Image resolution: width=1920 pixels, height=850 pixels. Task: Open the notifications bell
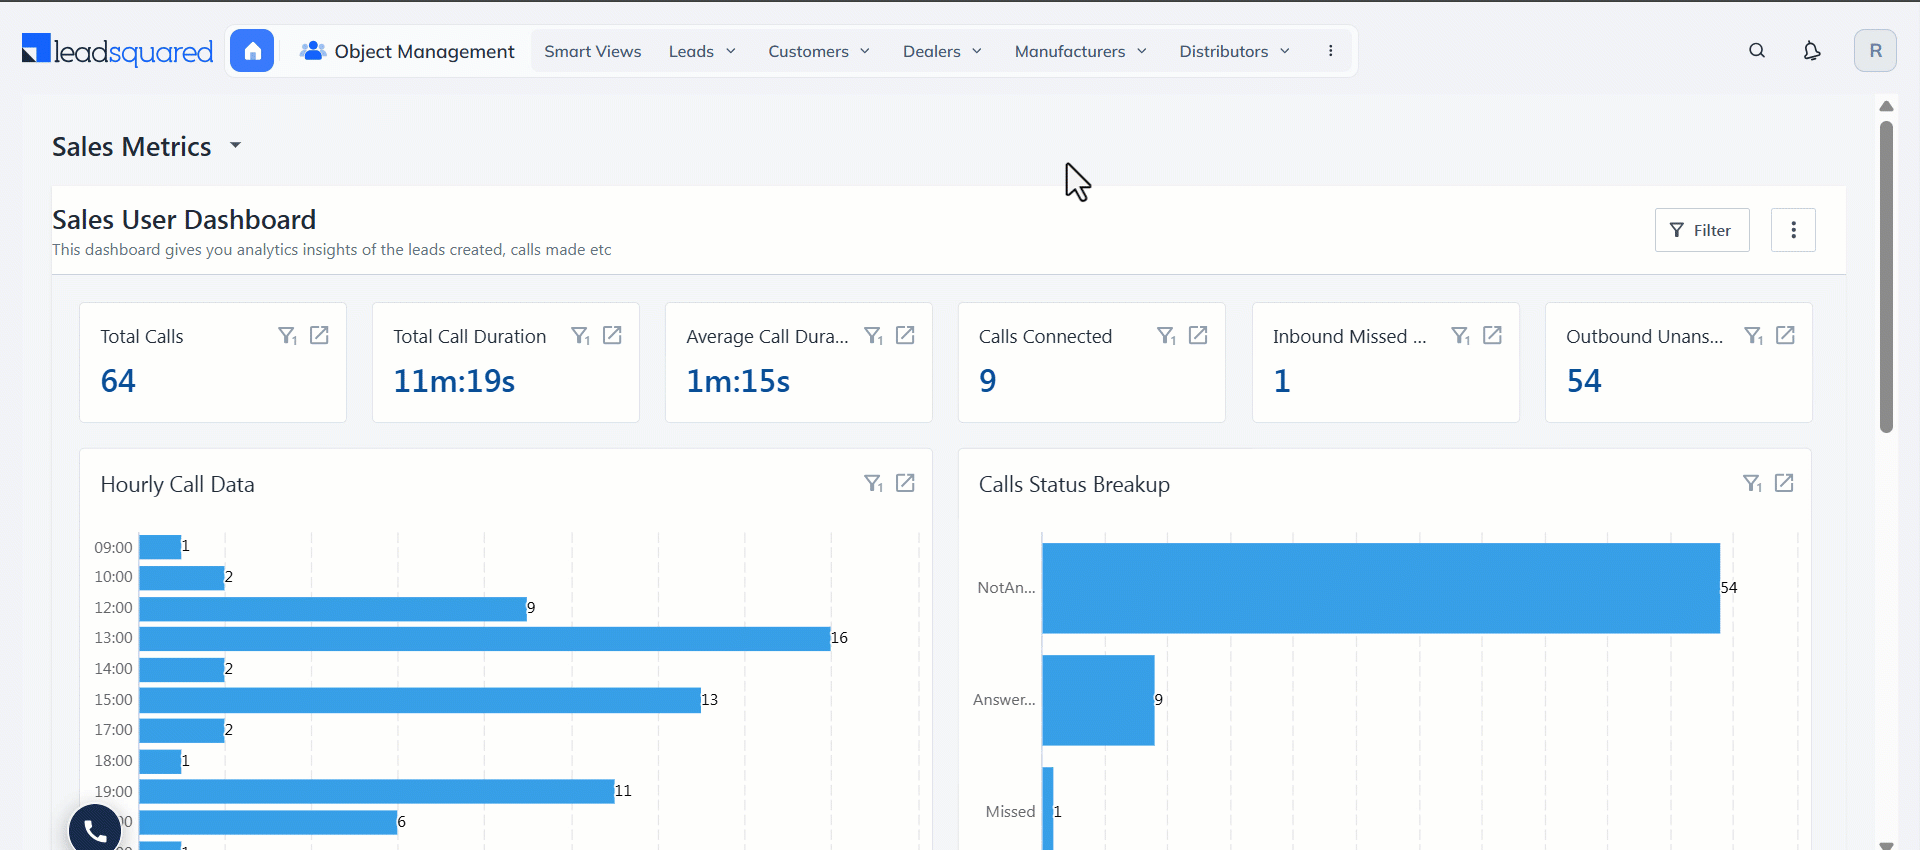tap(1811, 51)
